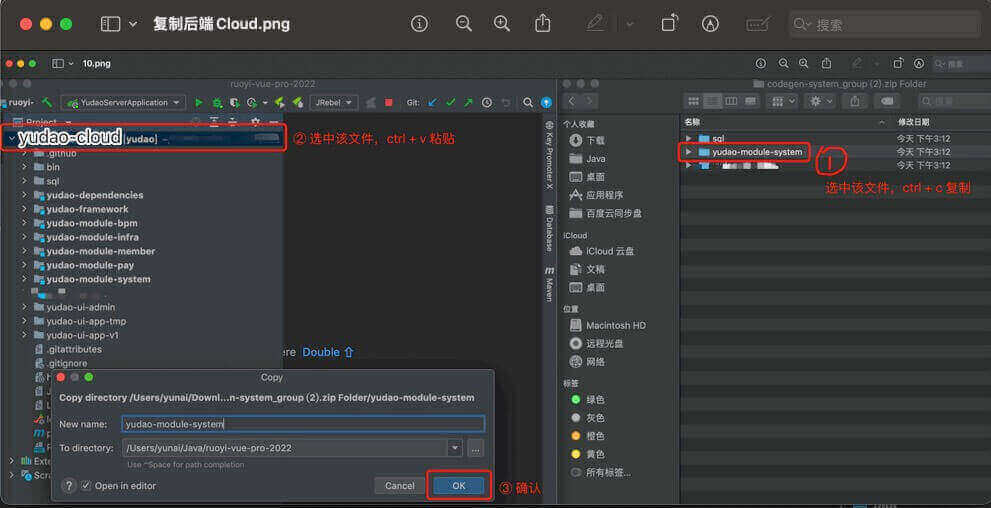
Task: Toggle the Open in editor checkbox
Action: (86, 486)
